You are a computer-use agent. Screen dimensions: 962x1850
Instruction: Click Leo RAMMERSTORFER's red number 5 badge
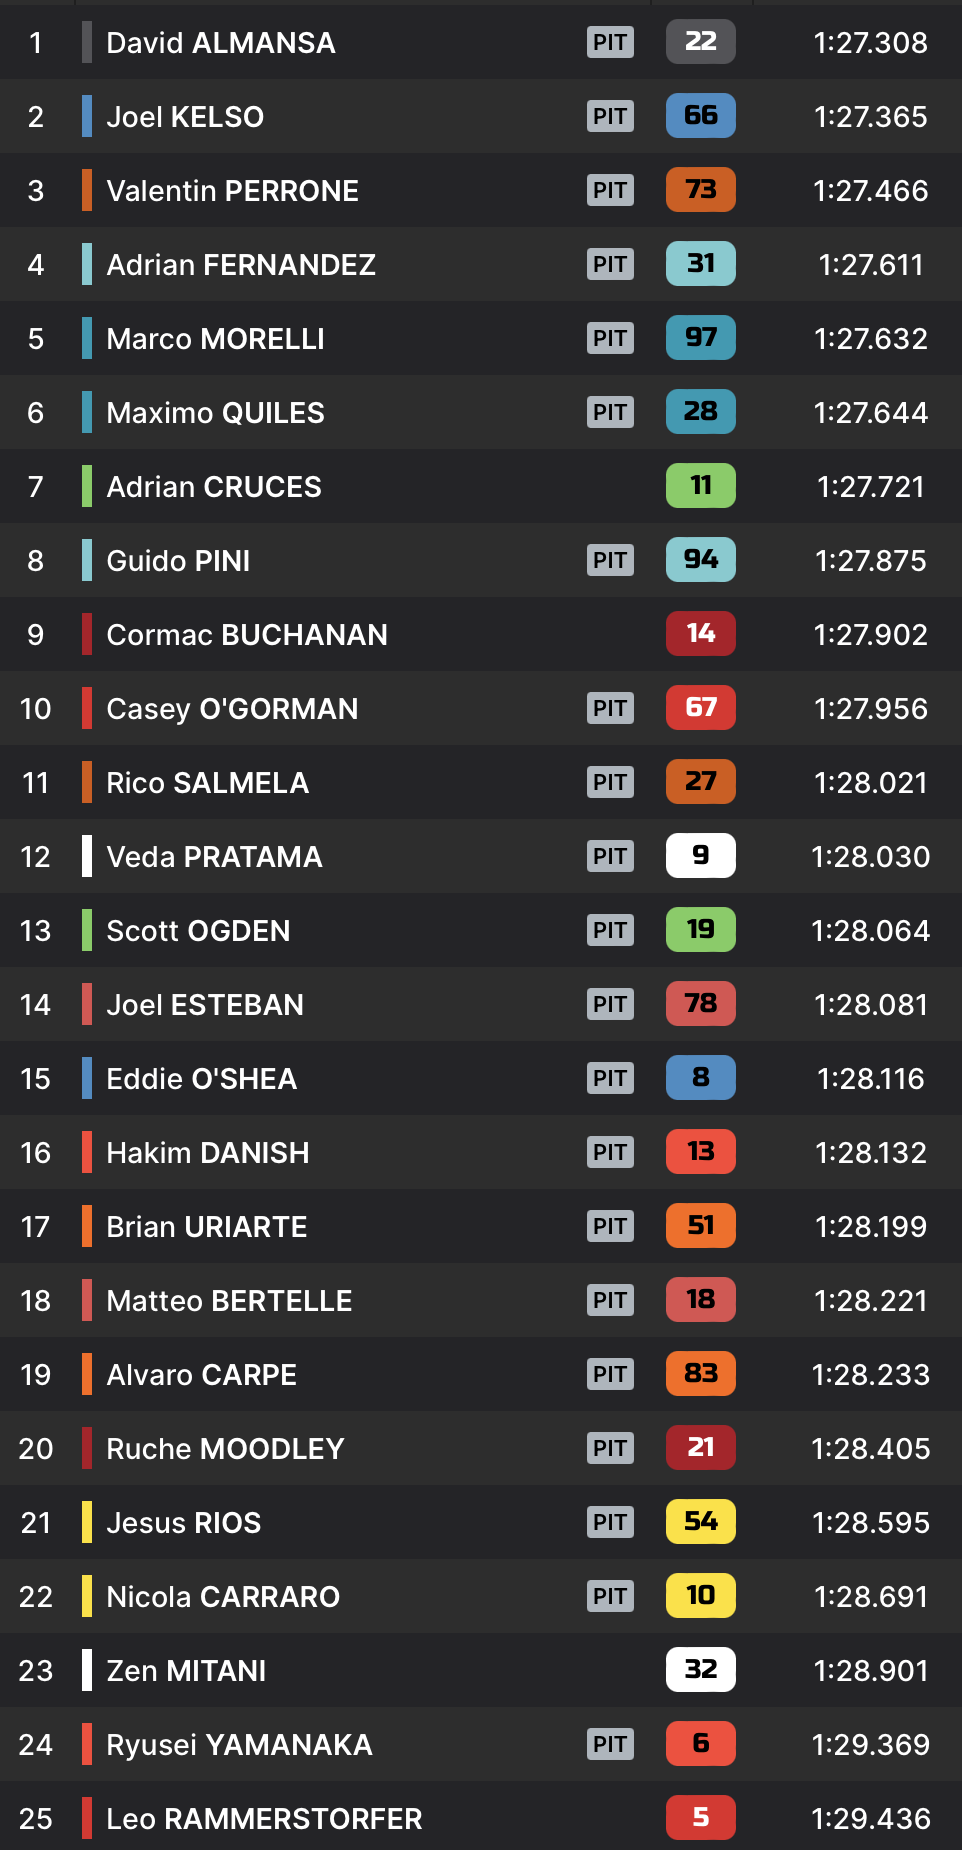pyautogui.click(x=700, y=1818)
